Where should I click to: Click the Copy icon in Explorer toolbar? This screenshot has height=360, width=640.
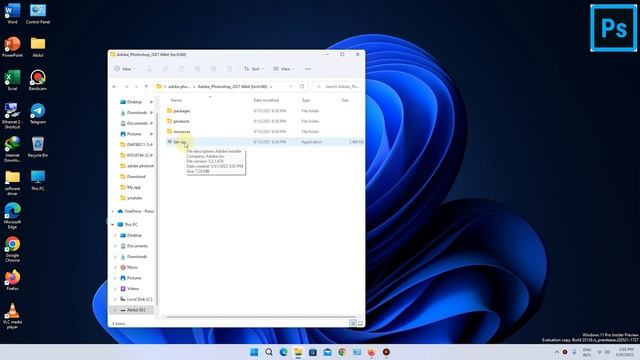point(165,69)
